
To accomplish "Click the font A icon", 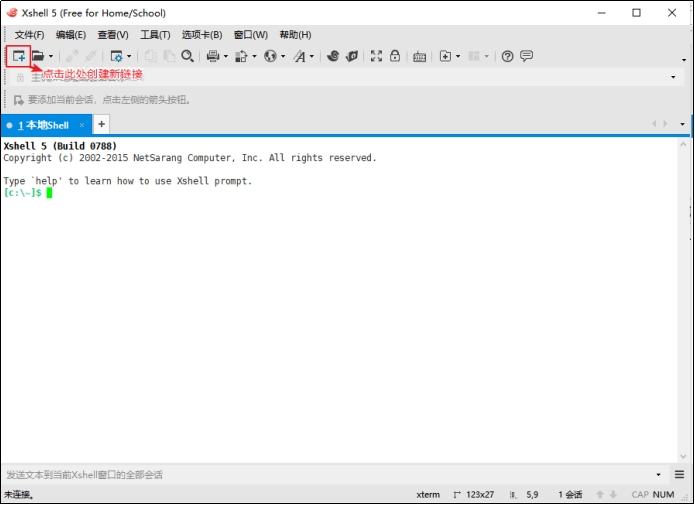I will tap(300, 56).
